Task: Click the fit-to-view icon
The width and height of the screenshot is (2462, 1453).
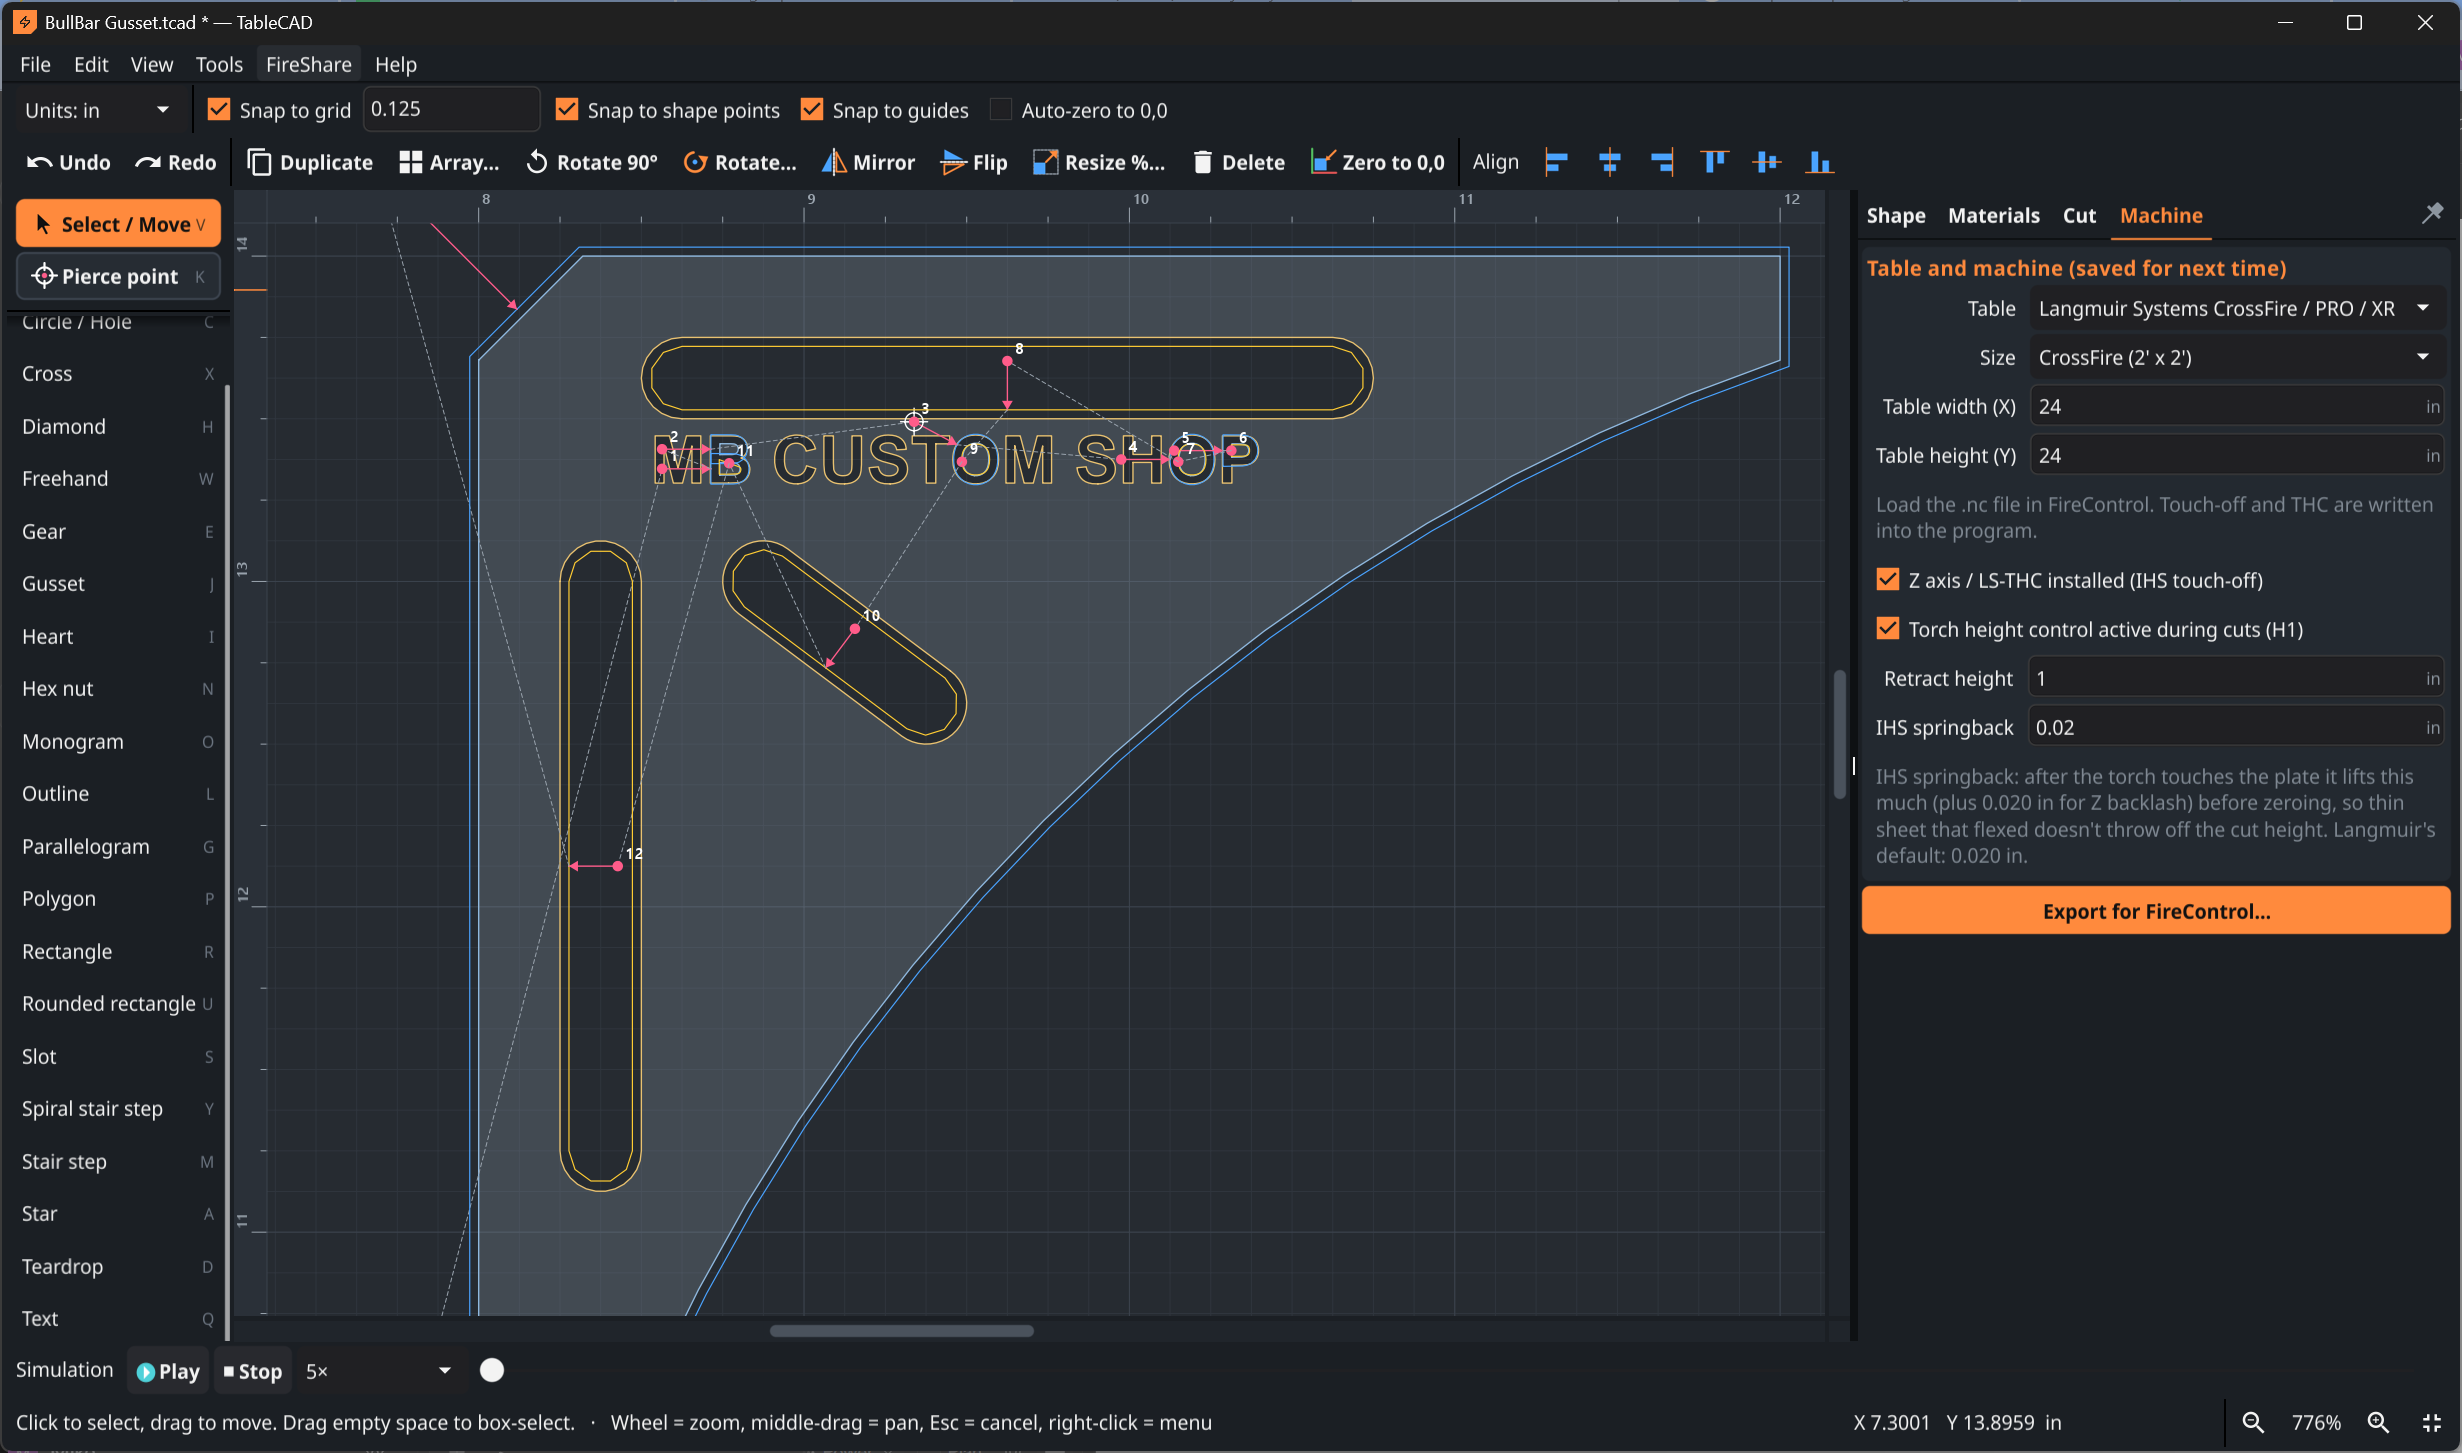Action: [x=2432, y=1422]
